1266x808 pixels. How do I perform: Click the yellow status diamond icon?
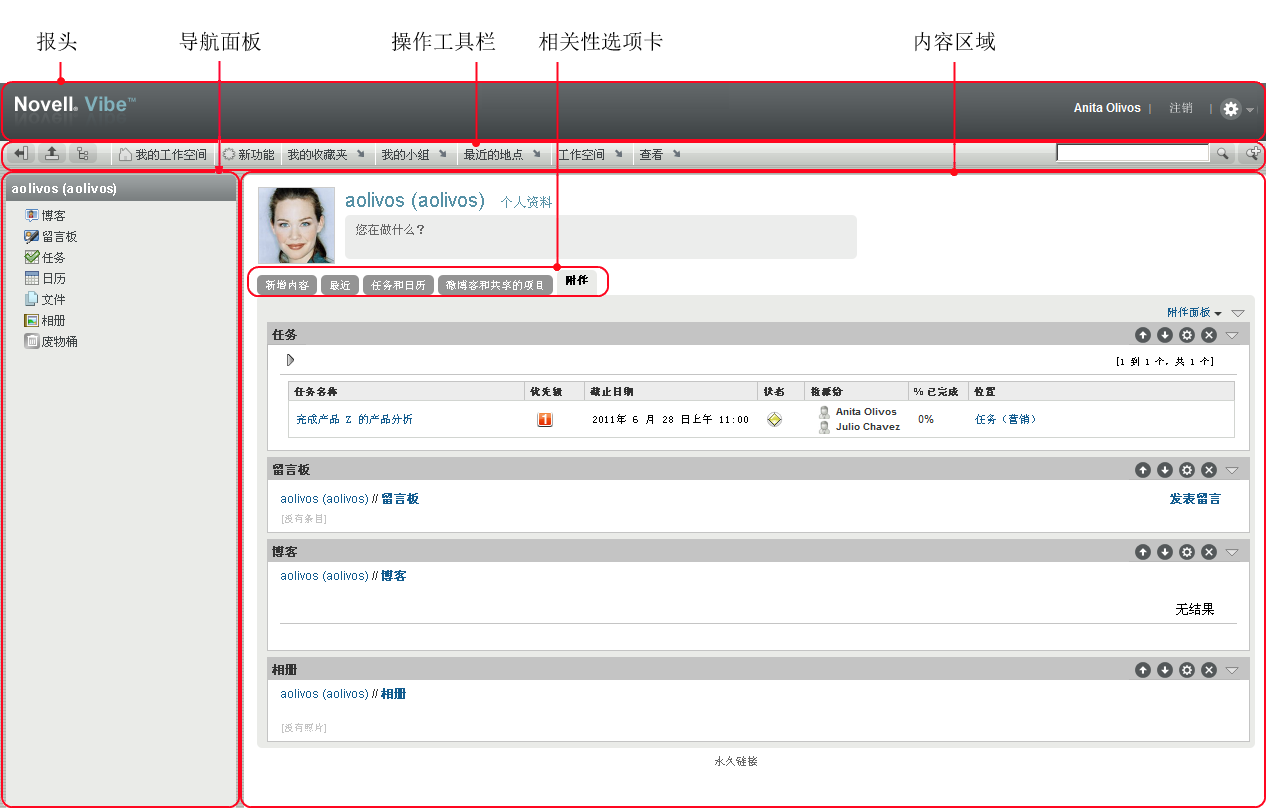(774, 420)
